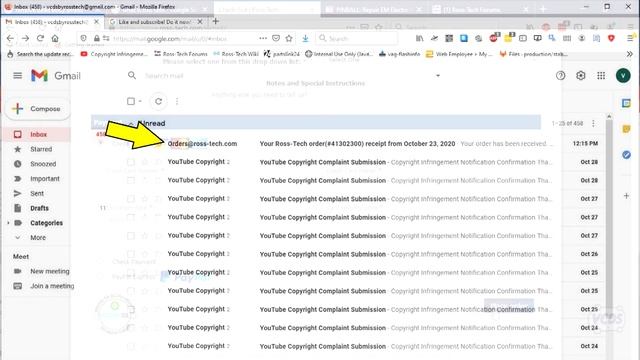Image resolution: width=640 pixels, height=360 pixels.
Task: Open Firefox downloads arrow
Action: pyautogui.click(x=305, y=38)
